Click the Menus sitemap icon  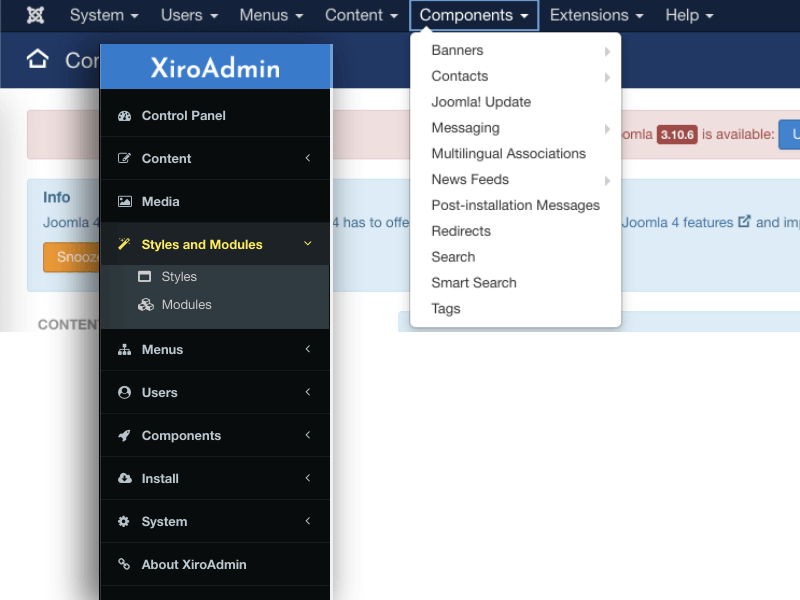pos(124,349)
